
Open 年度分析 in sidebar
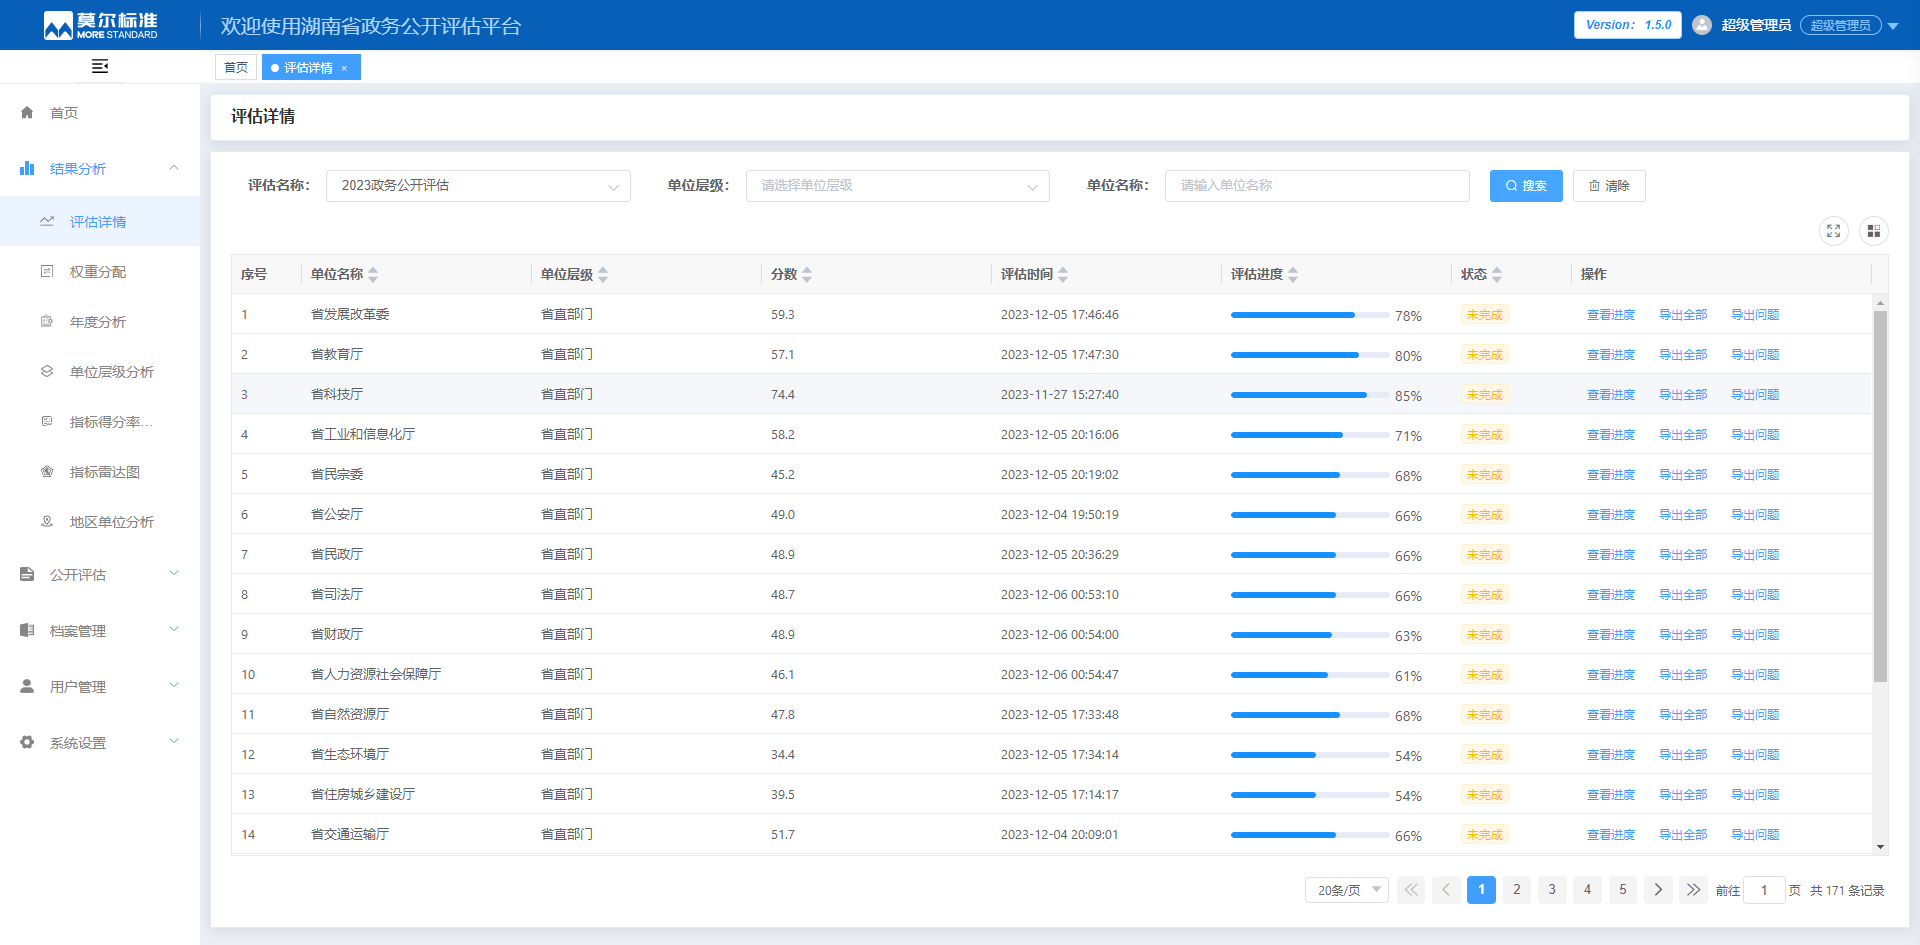coord(100,322)
